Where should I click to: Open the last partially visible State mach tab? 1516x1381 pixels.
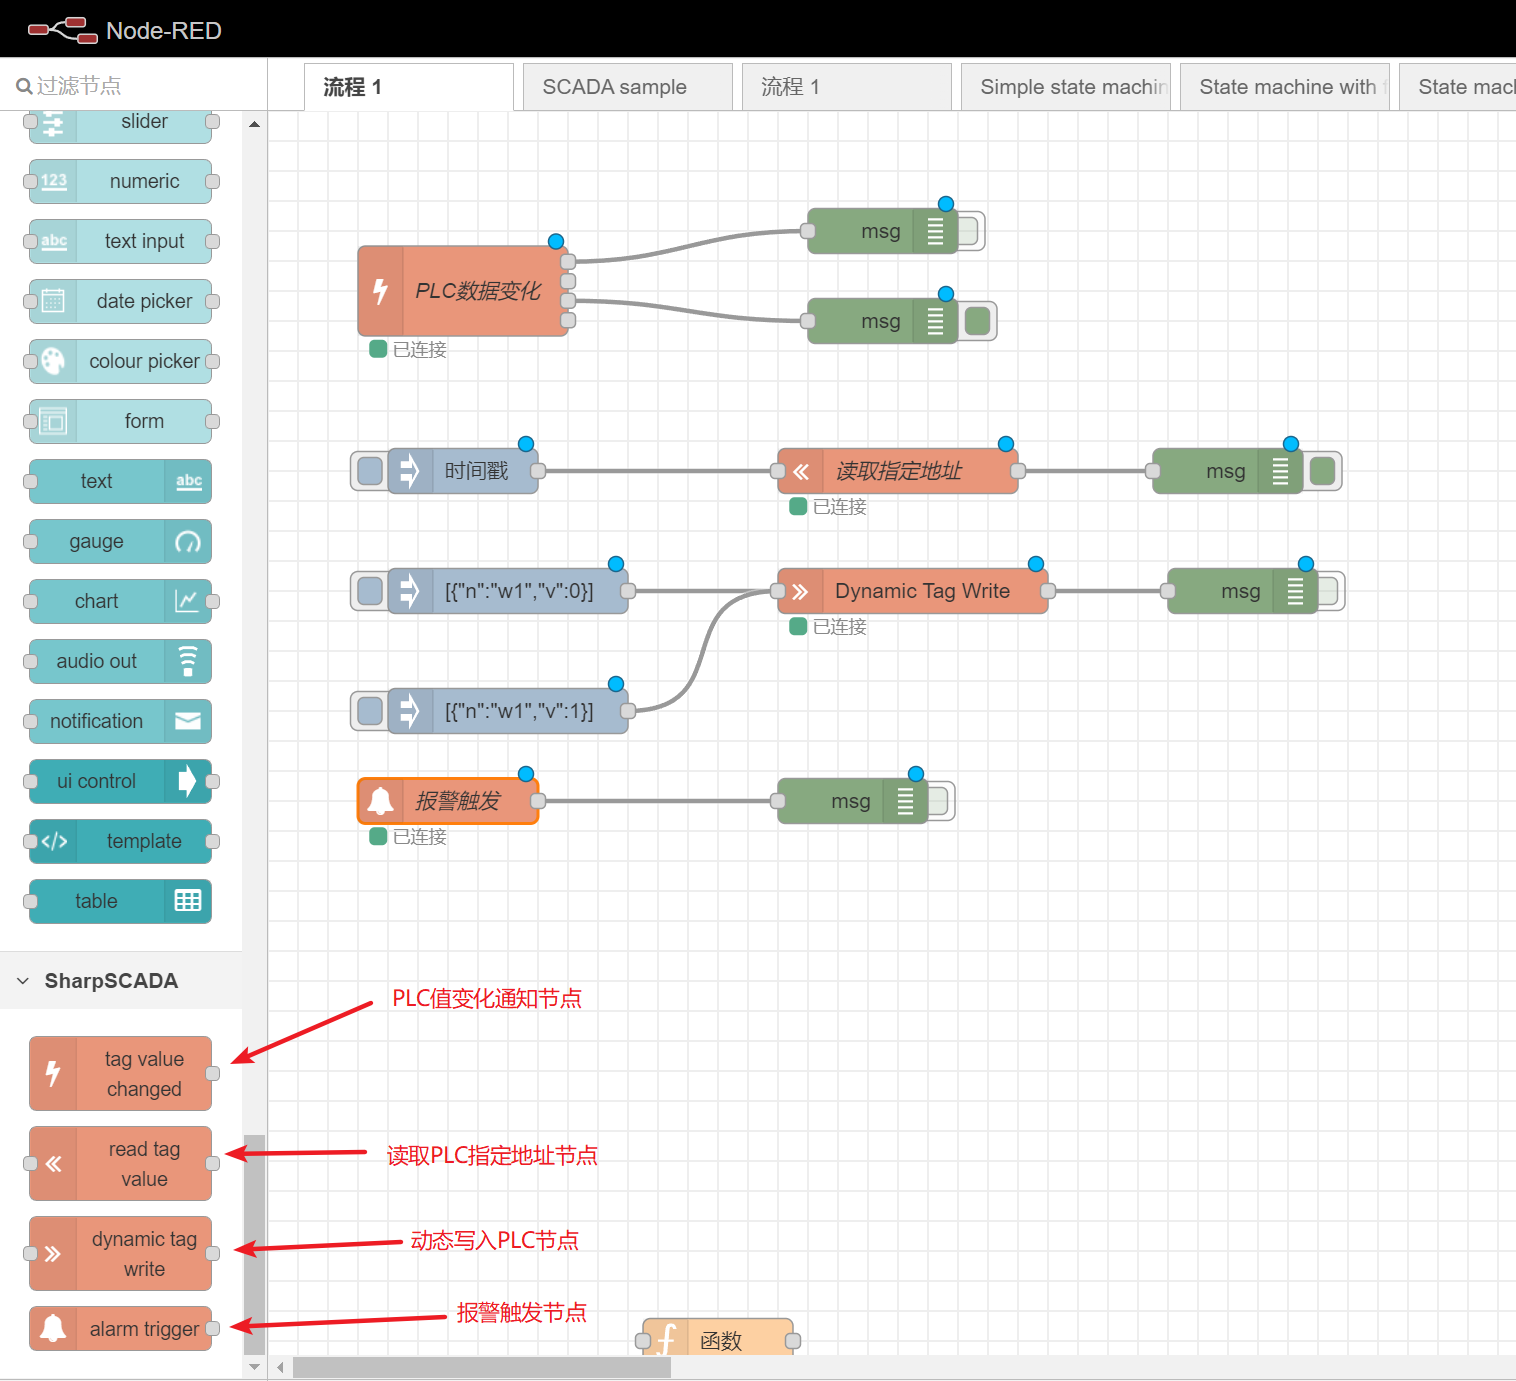click(1458, 87)
